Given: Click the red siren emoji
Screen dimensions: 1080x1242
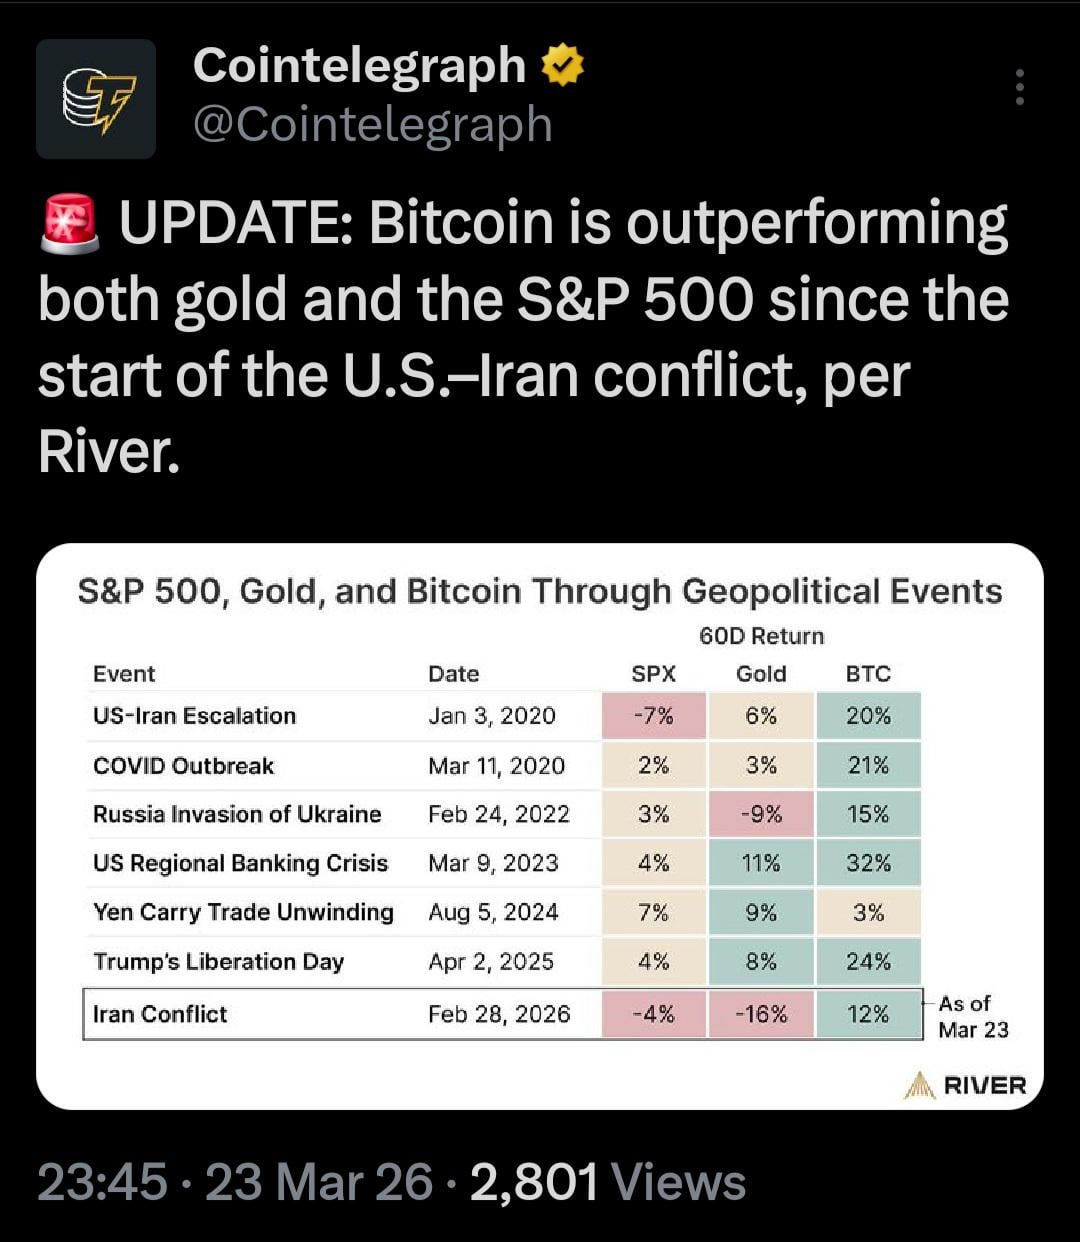Looking at the screenshot, I should (x=70, y=223).
